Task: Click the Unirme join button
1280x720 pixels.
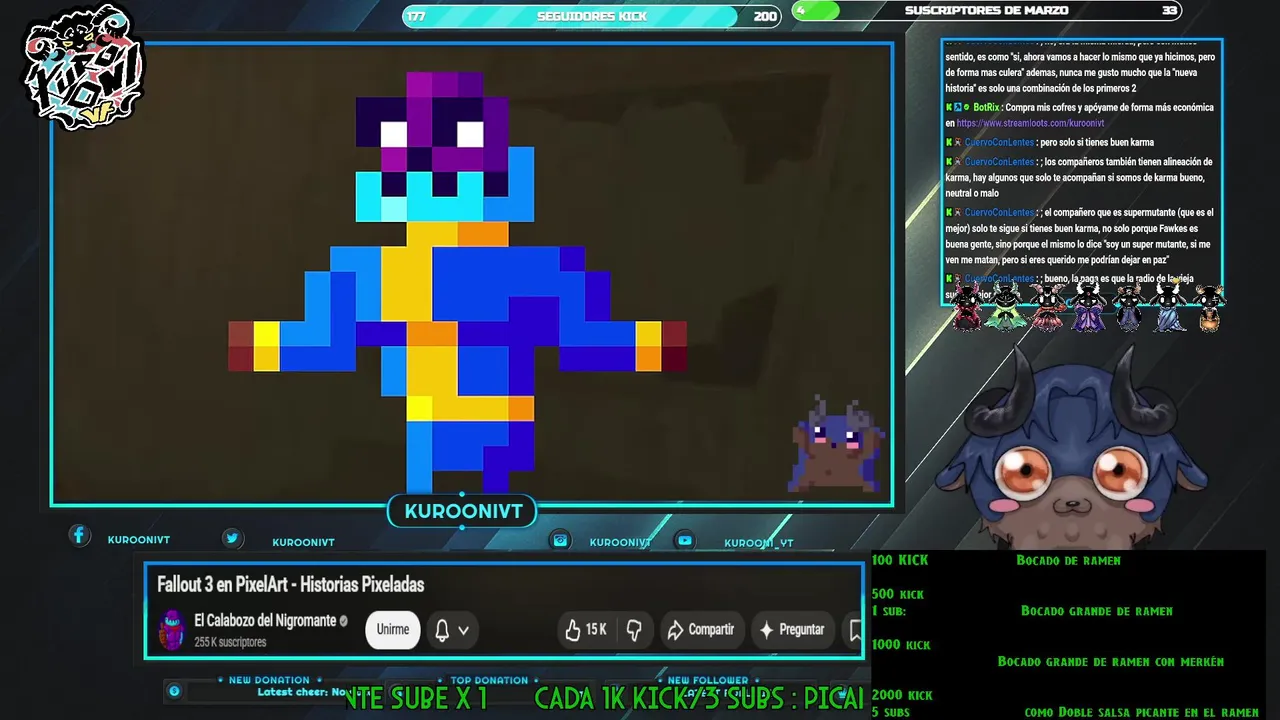Action: tap(393, 630)
